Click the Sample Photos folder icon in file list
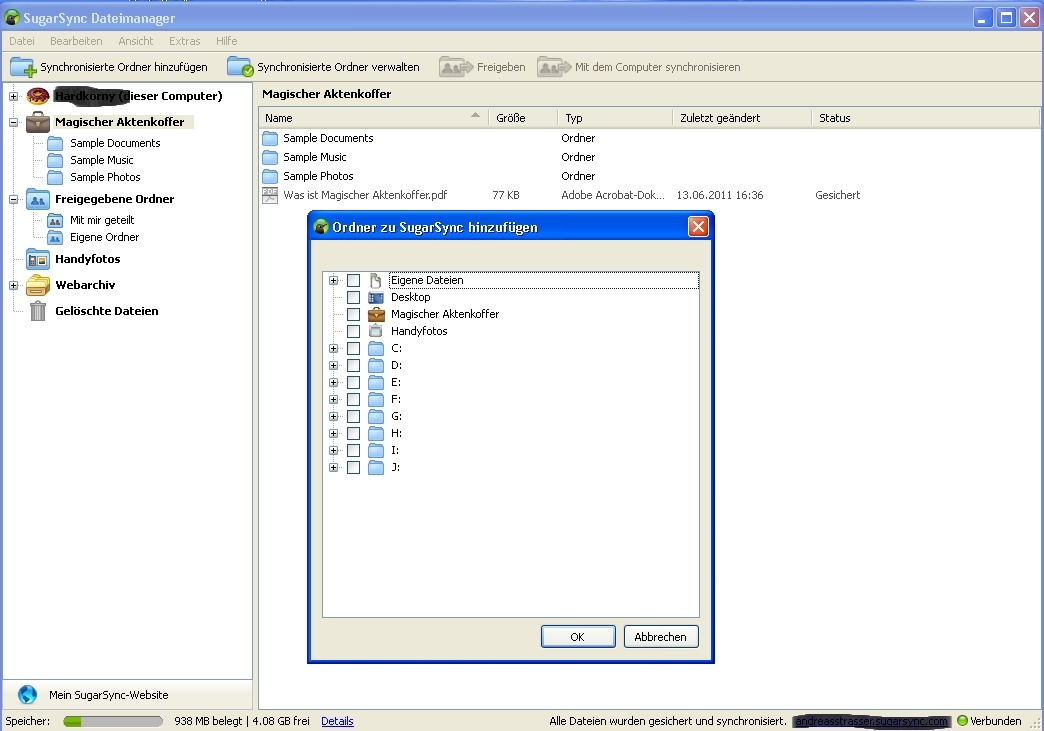Screen dimensions: 1044x731 (x=270, y=176)
